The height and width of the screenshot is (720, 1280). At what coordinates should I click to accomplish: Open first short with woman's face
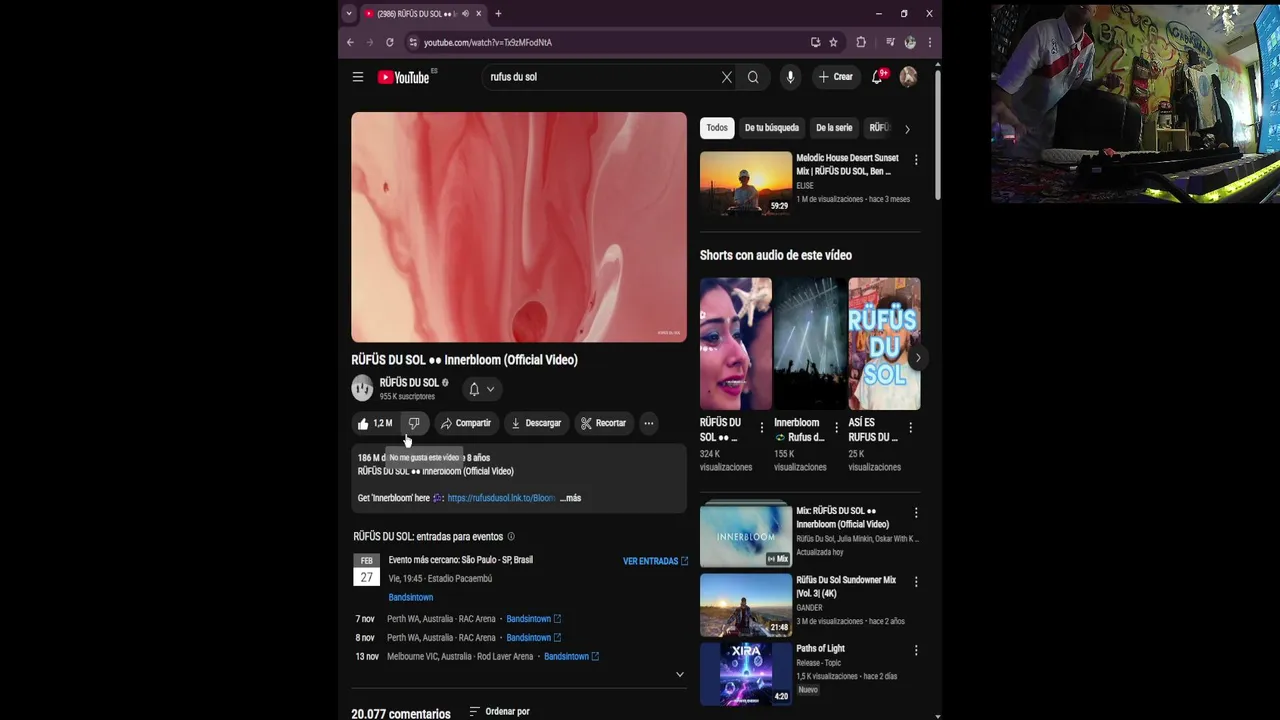coord(736,343)
